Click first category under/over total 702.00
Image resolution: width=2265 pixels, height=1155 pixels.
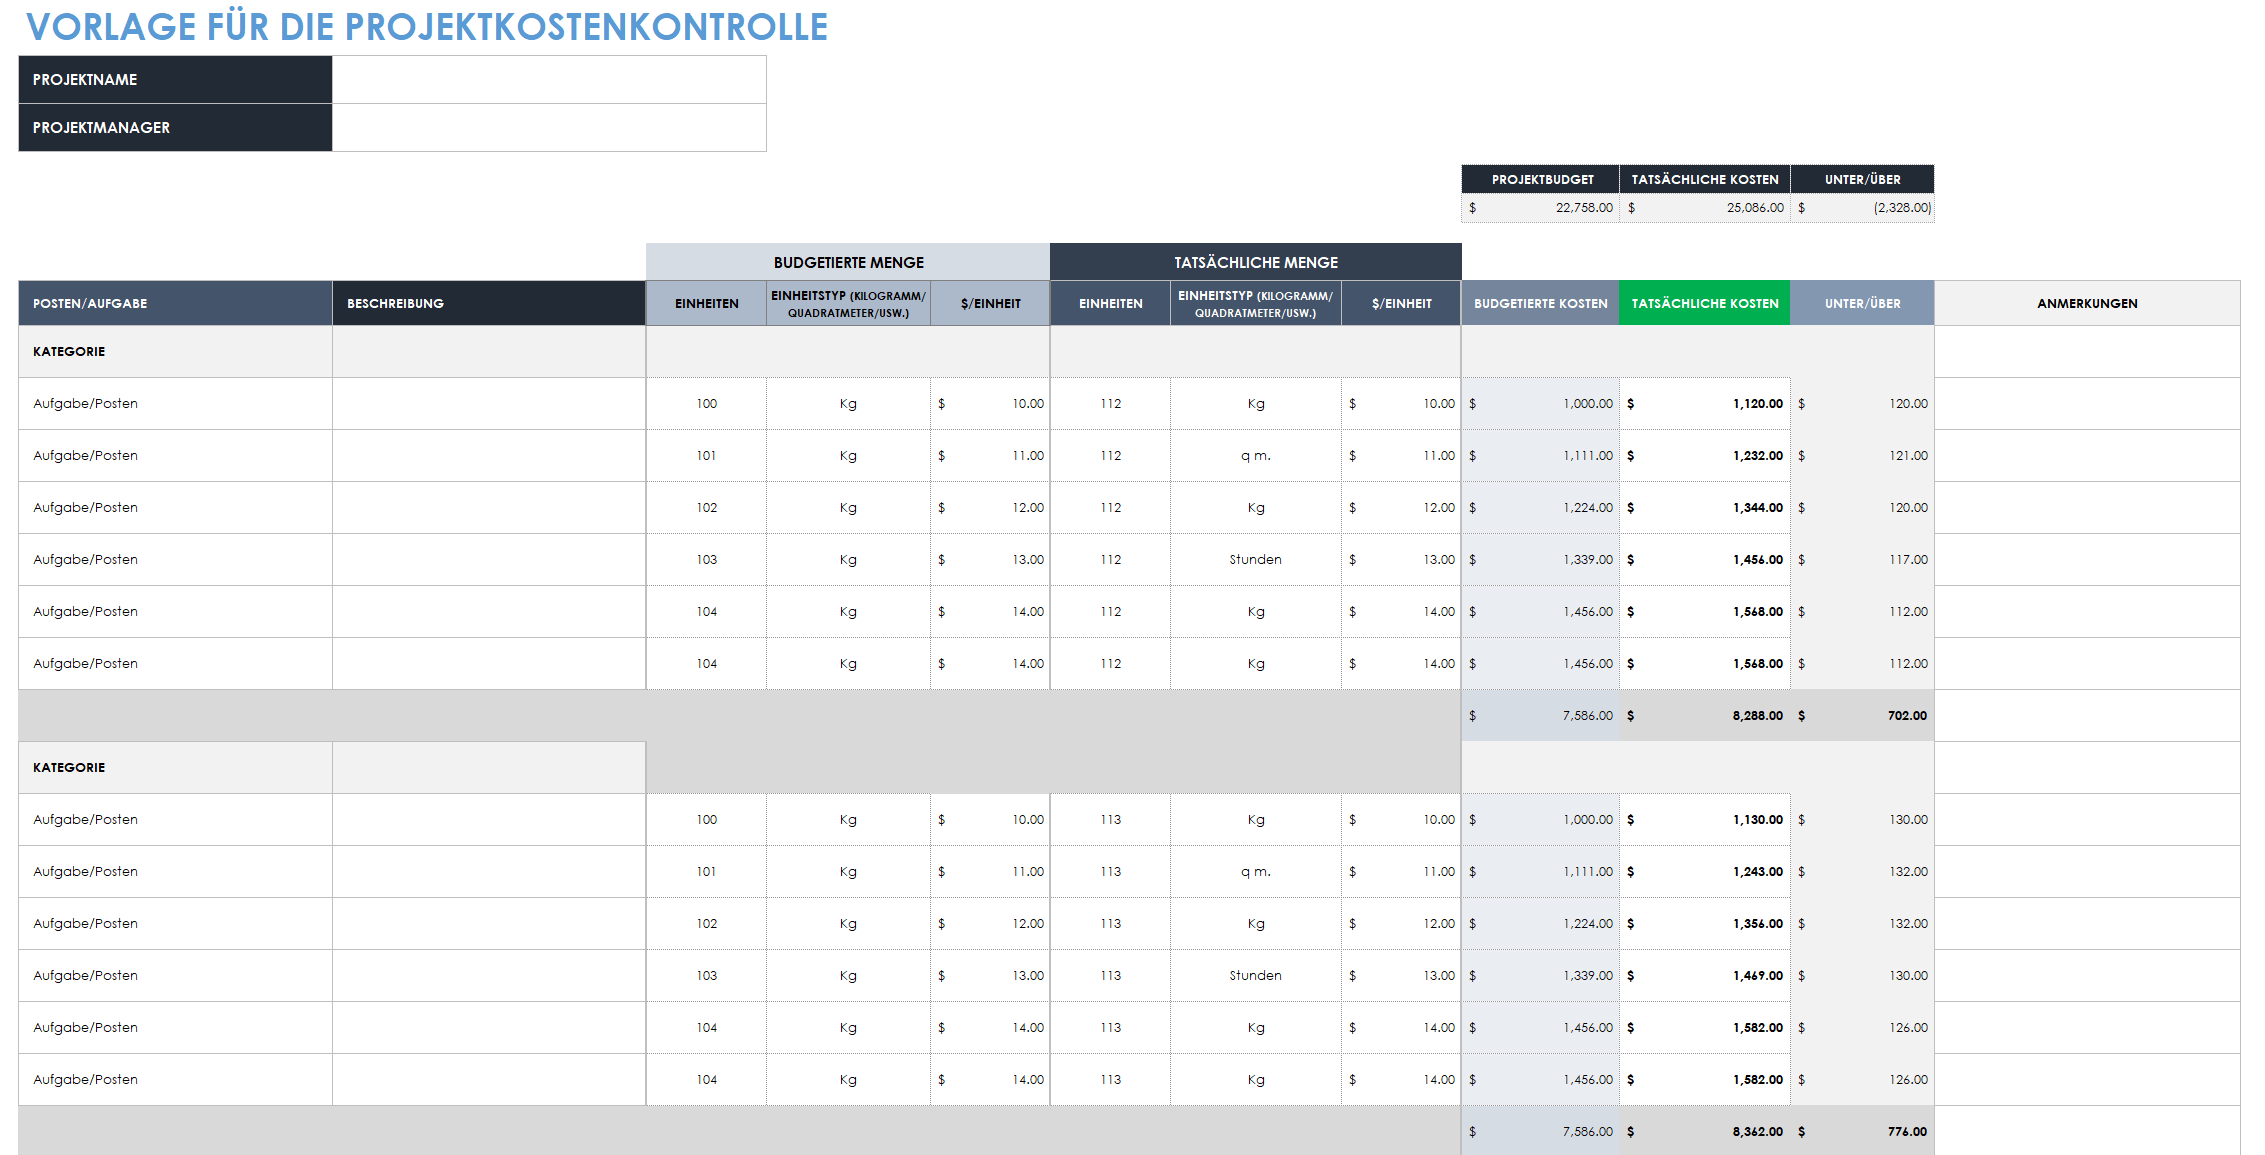(x=1862, y=716)
